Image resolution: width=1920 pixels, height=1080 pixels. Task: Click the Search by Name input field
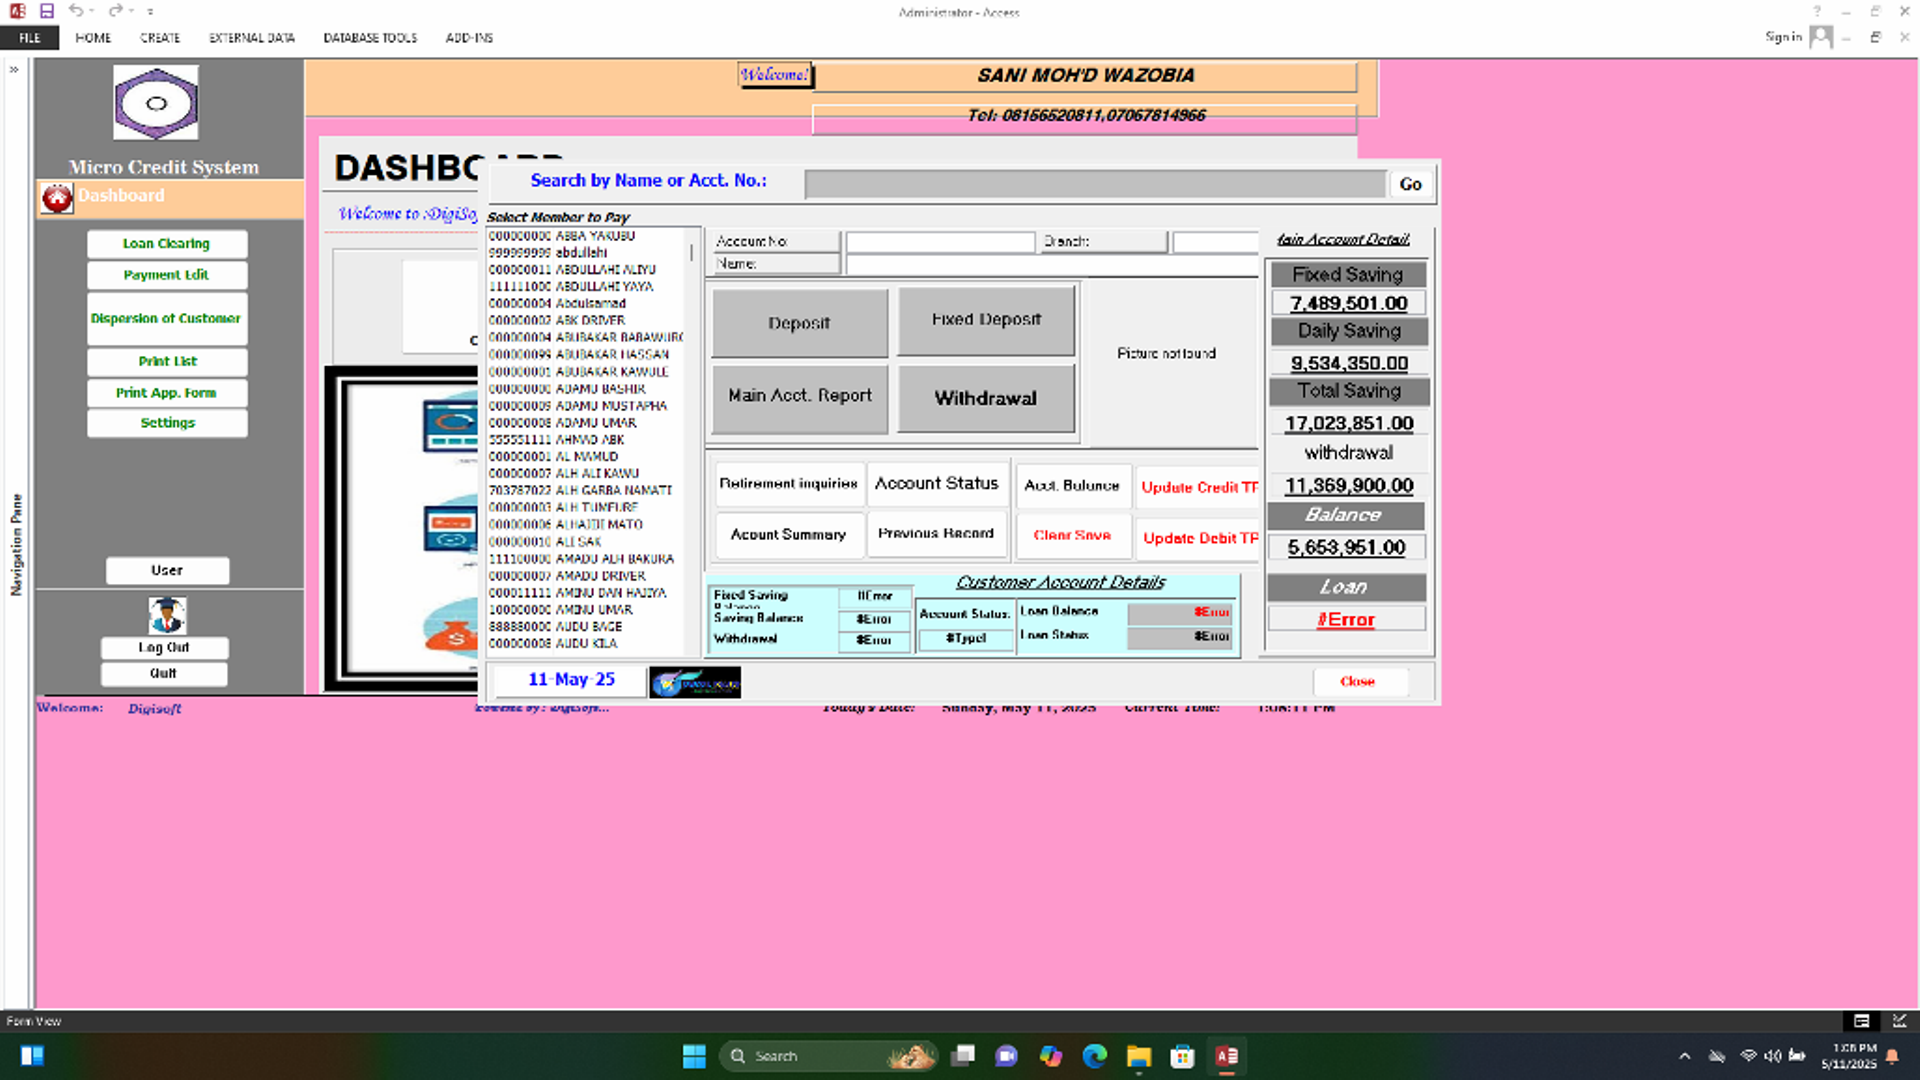[x=1095, y=184]
